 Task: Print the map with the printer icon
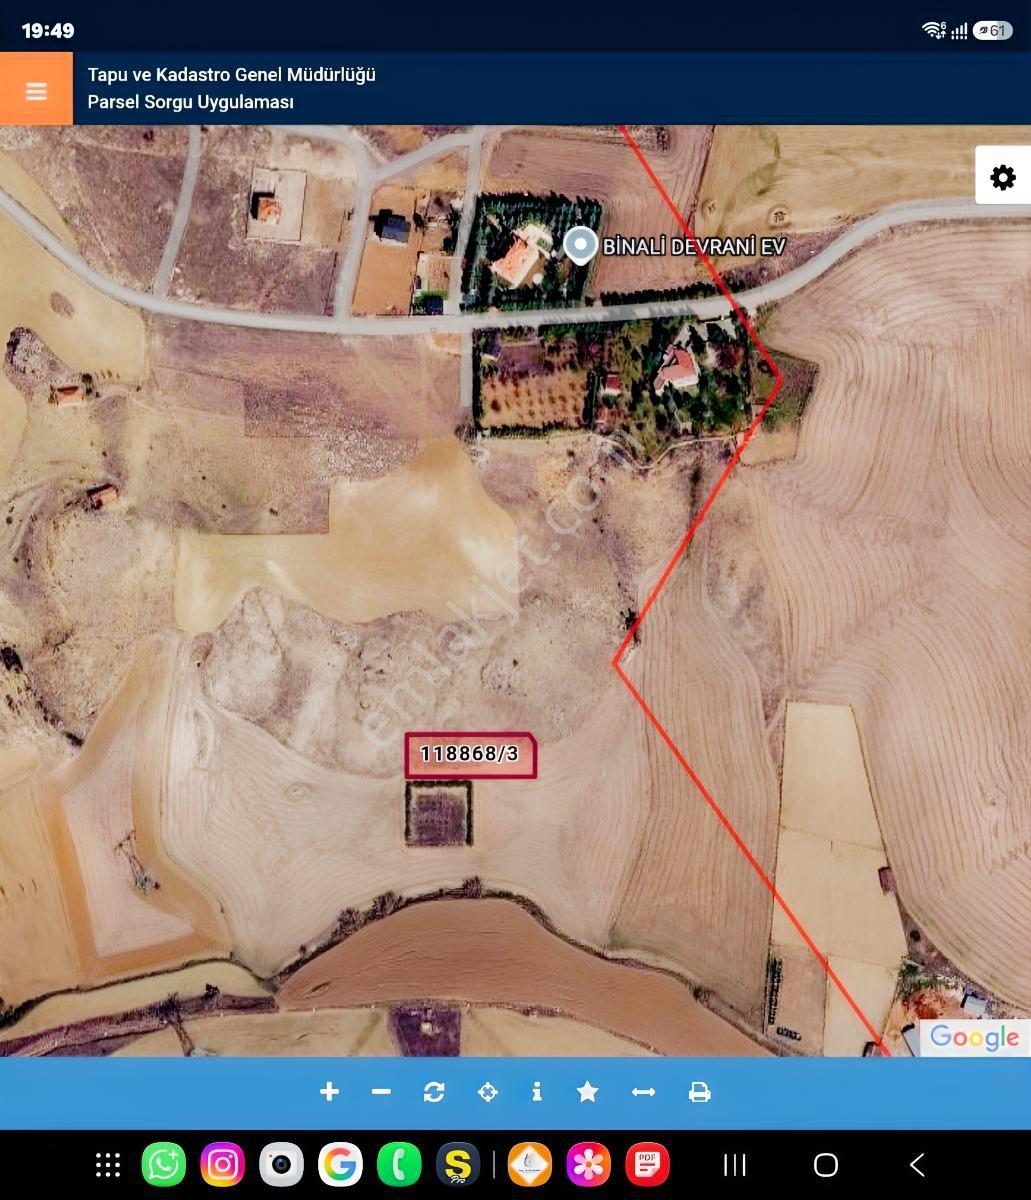pos(700,1092)
